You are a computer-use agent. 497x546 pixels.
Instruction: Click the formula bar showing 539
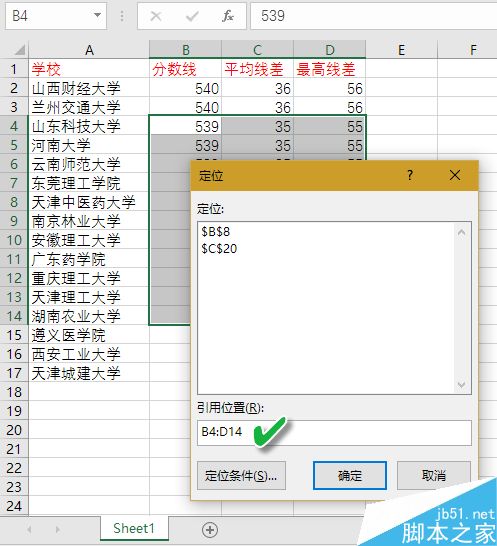[374, 16]
